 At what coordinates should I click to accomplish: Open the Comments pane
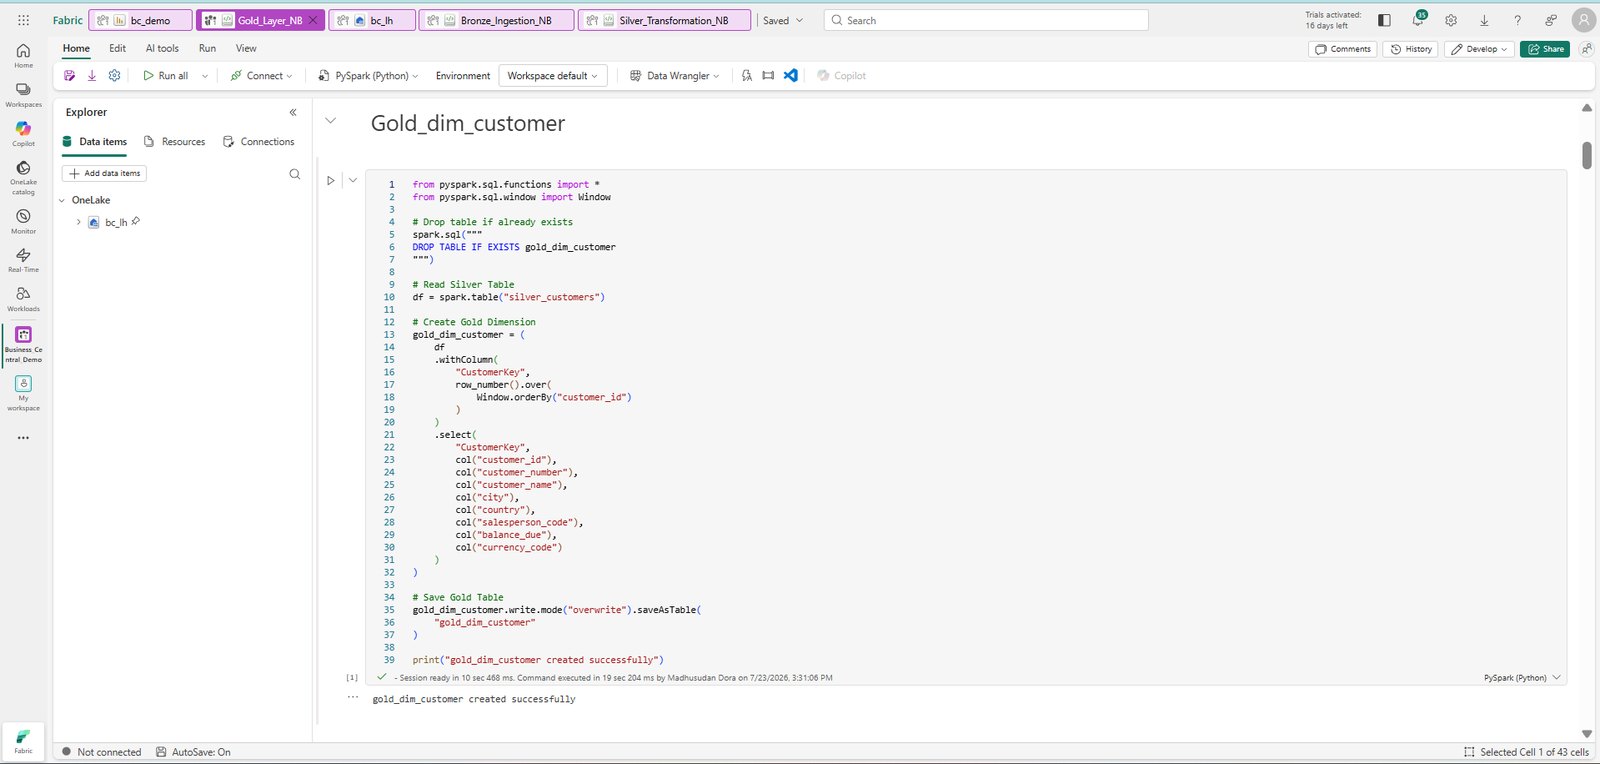point(1343,49)
